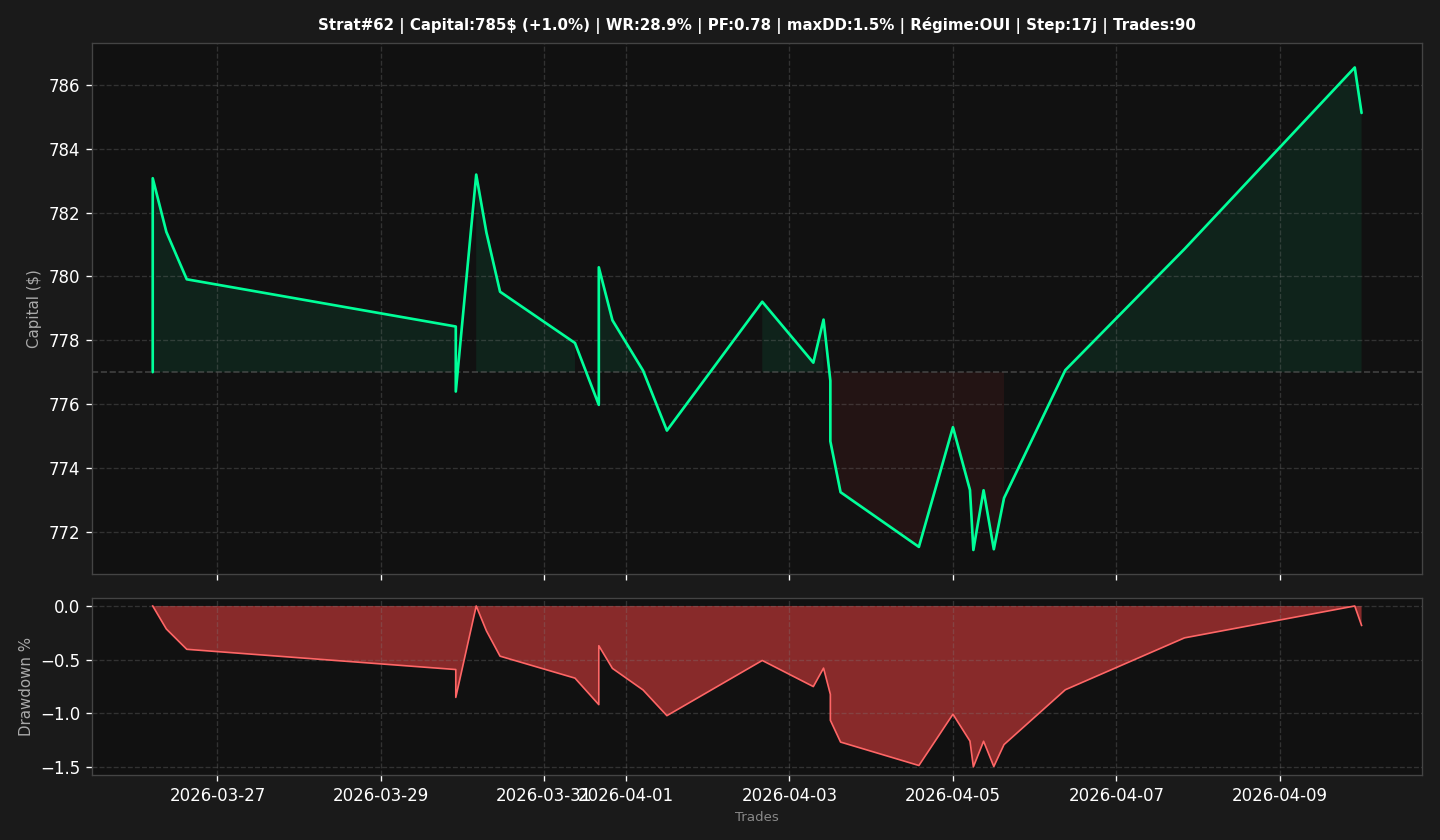The height and width of the screenshot is (840, 1440).
Task: Click the −1.0 tick on drawdown axis
Action: pyautogui.click(x=60, y=714)
